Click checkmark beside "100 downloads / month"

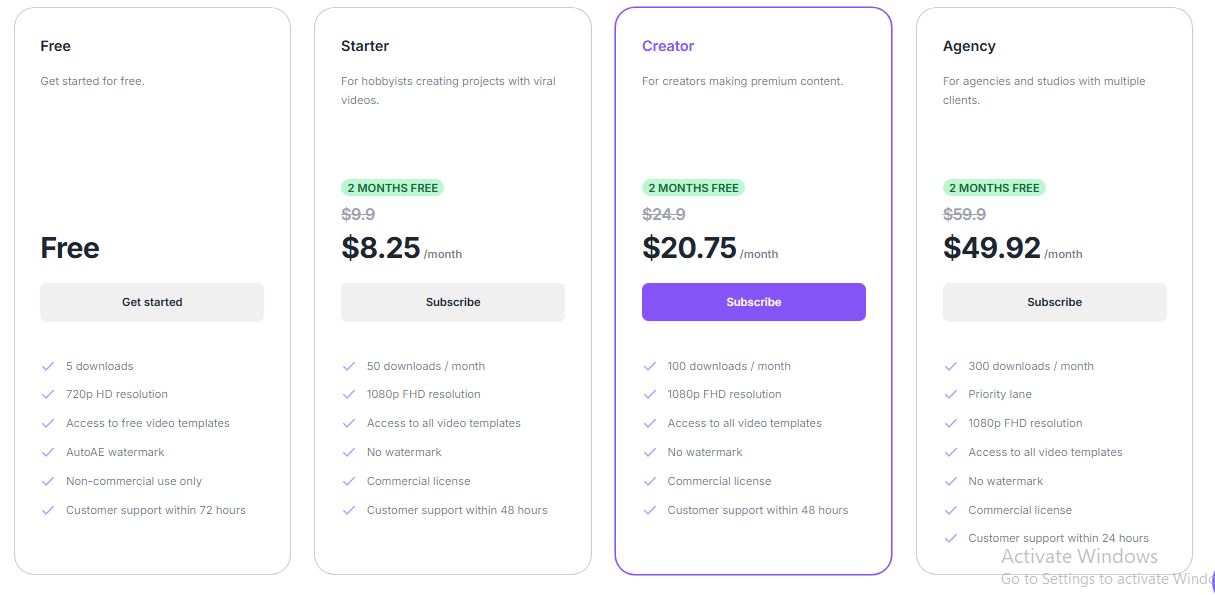coord(650,366)
